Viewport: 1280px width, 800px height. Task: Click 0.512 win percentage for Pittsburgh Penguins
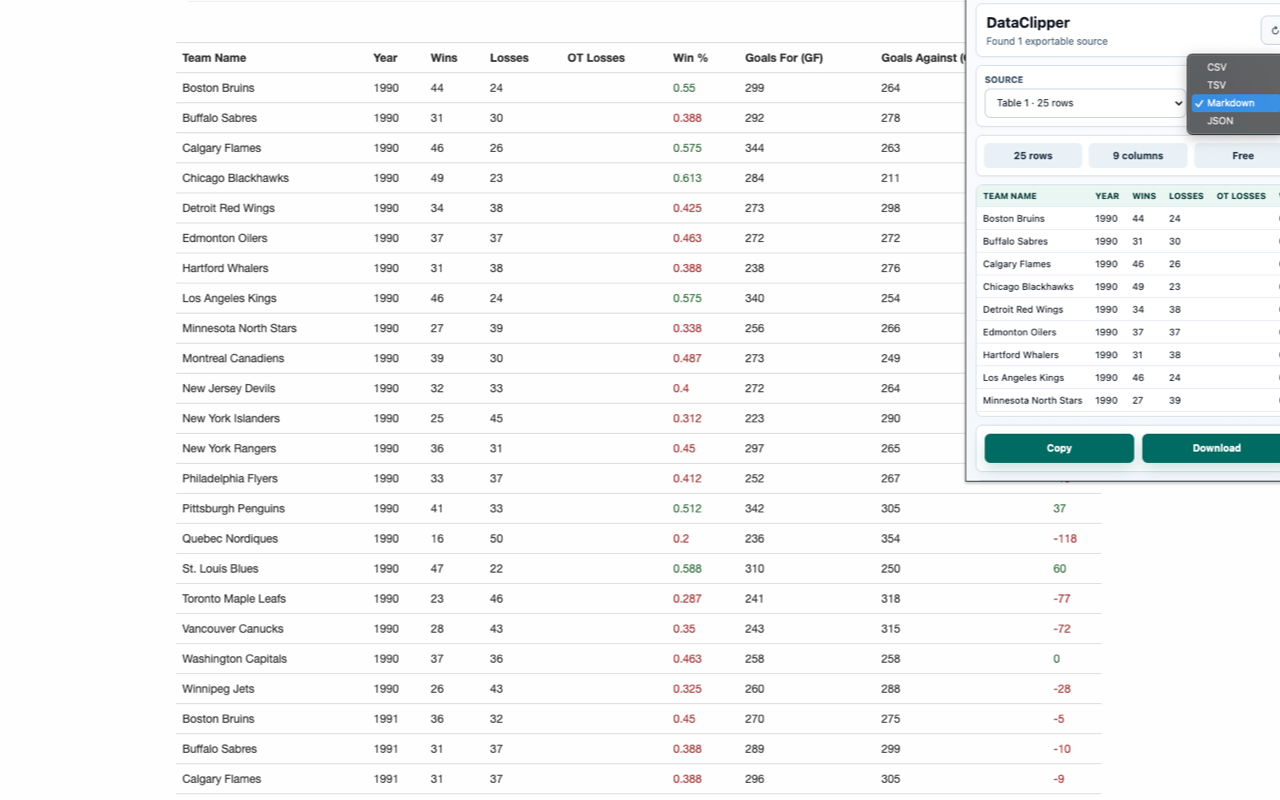(x=687, y=508)
